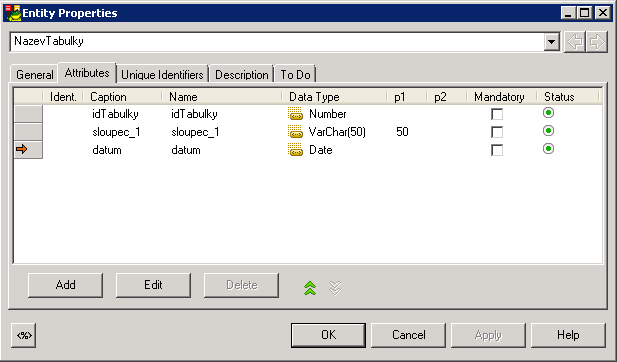Click the Add attribute button
Image resolution: width=617 pixels, height=362 pixels.
pyautogui.click(x=65, y=285)
